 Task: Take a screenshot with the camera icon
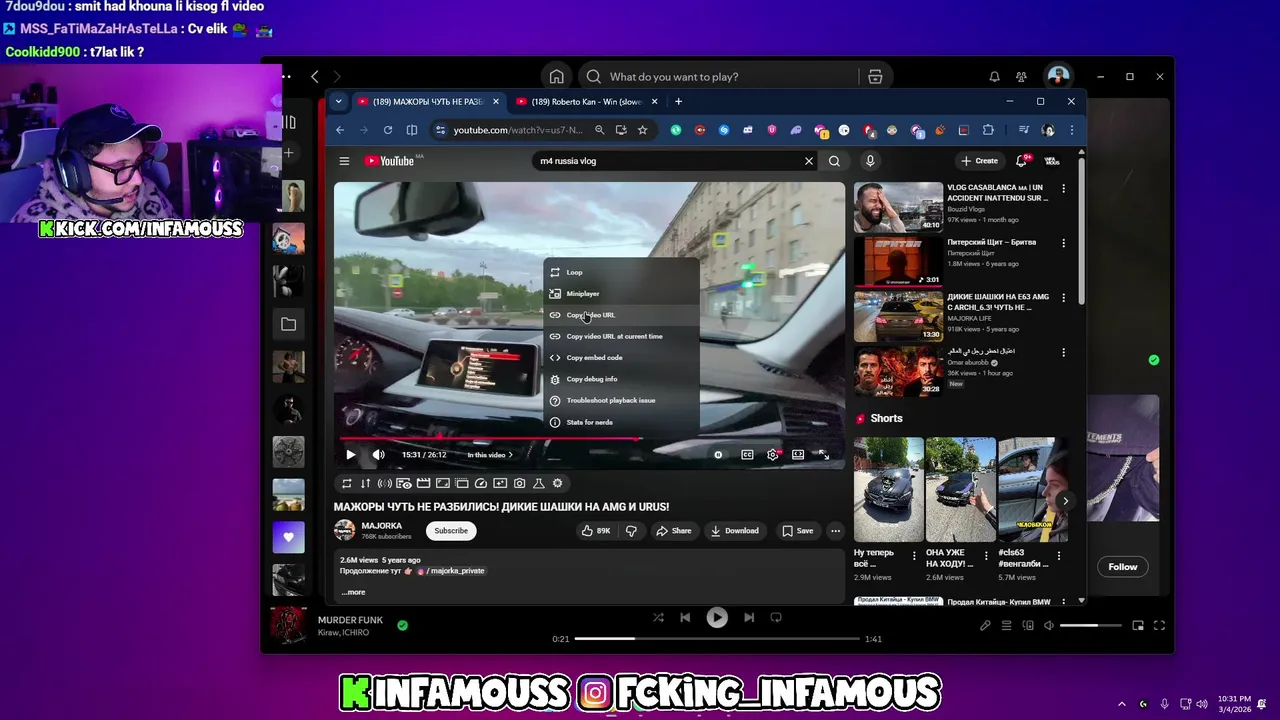pyautogui.click(x=519, y=483)
